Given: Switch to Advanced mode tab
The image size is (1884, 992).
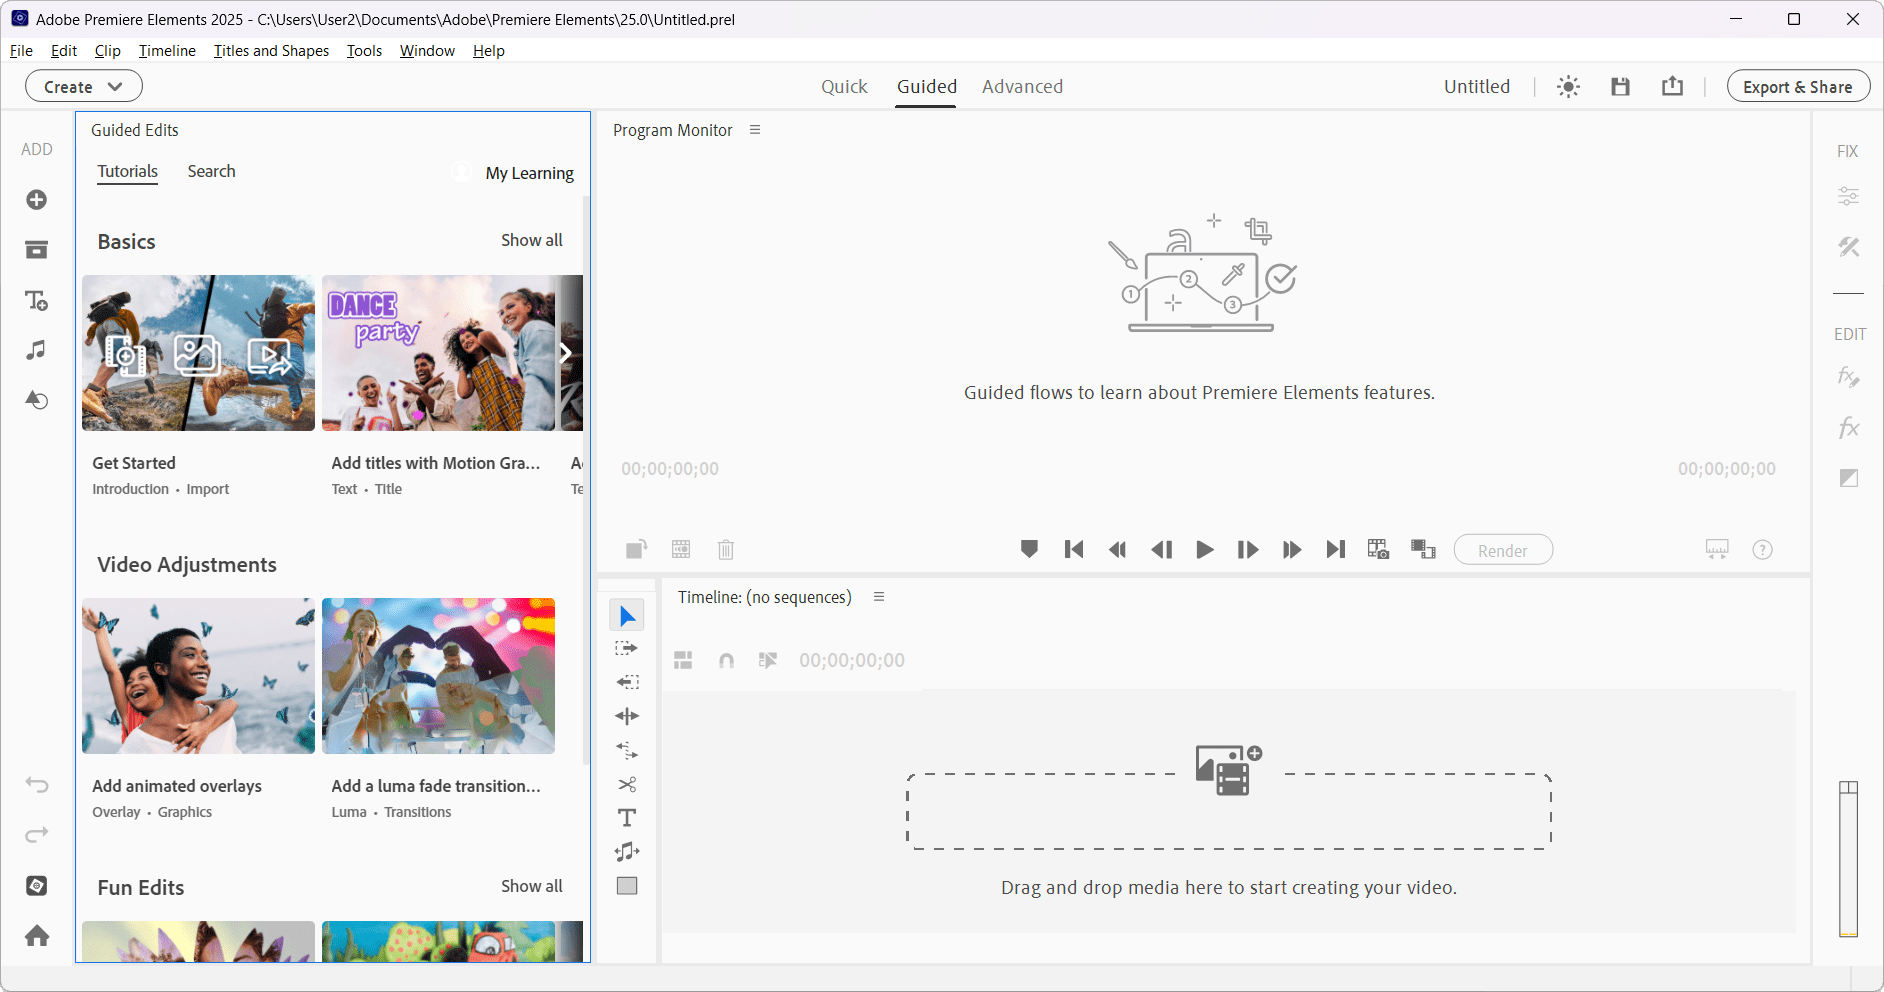Looking at the screenshot, I should 1022,87.
